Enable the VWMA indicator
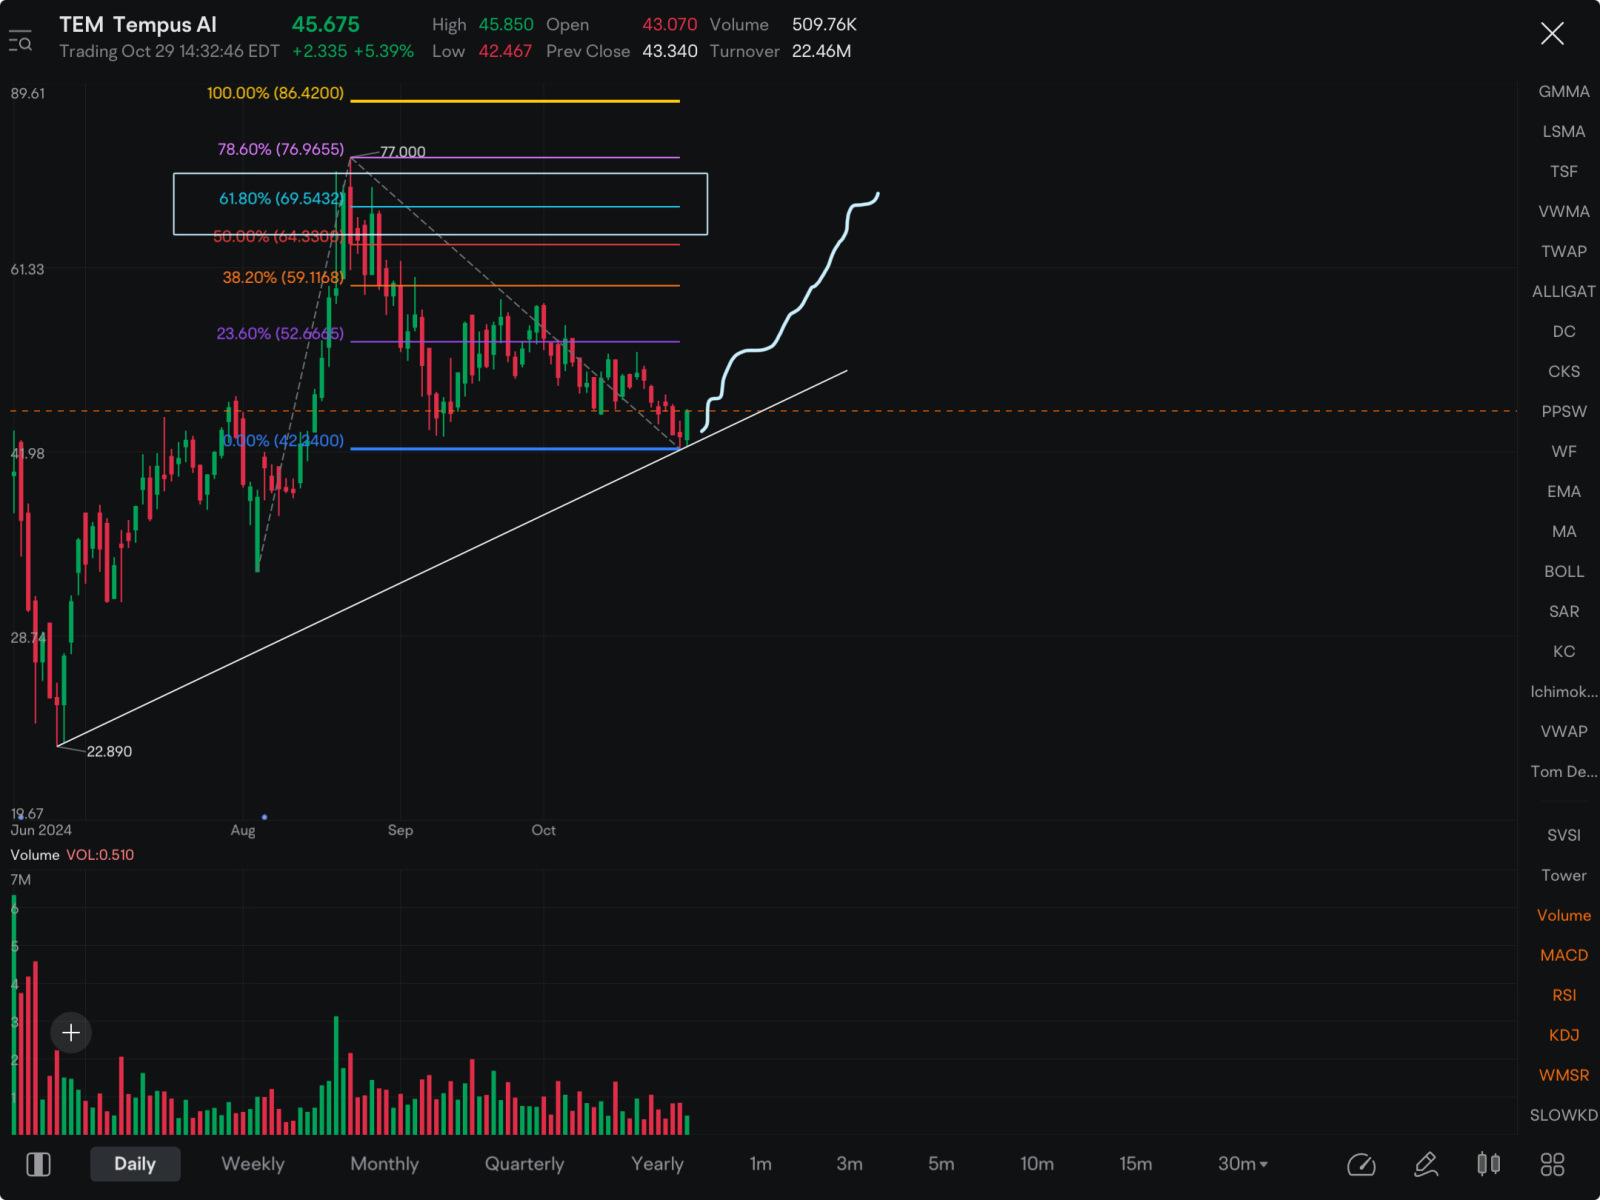The height and width of the screenshot is (1200, 1600). pyautogui.click(x=1564, y=211)
